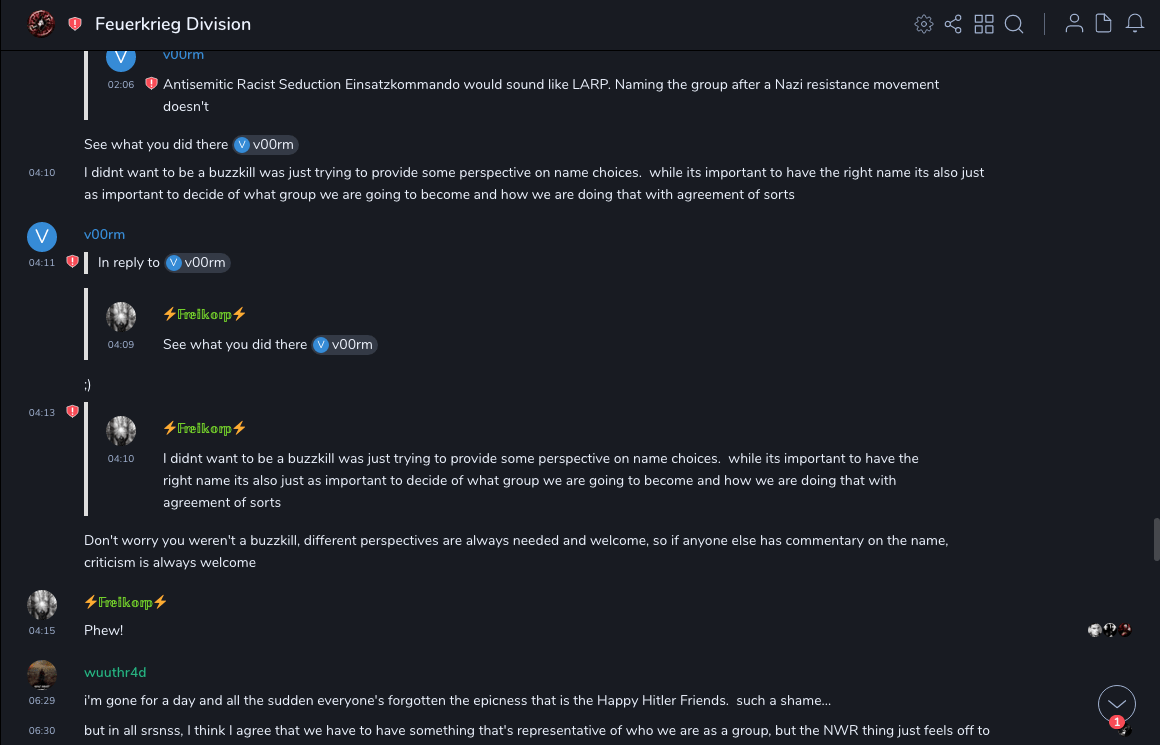Click the blue v00rm avatar at 04:11 message
The width and height of the screenshot is (1160, 745).
point(42,237)
